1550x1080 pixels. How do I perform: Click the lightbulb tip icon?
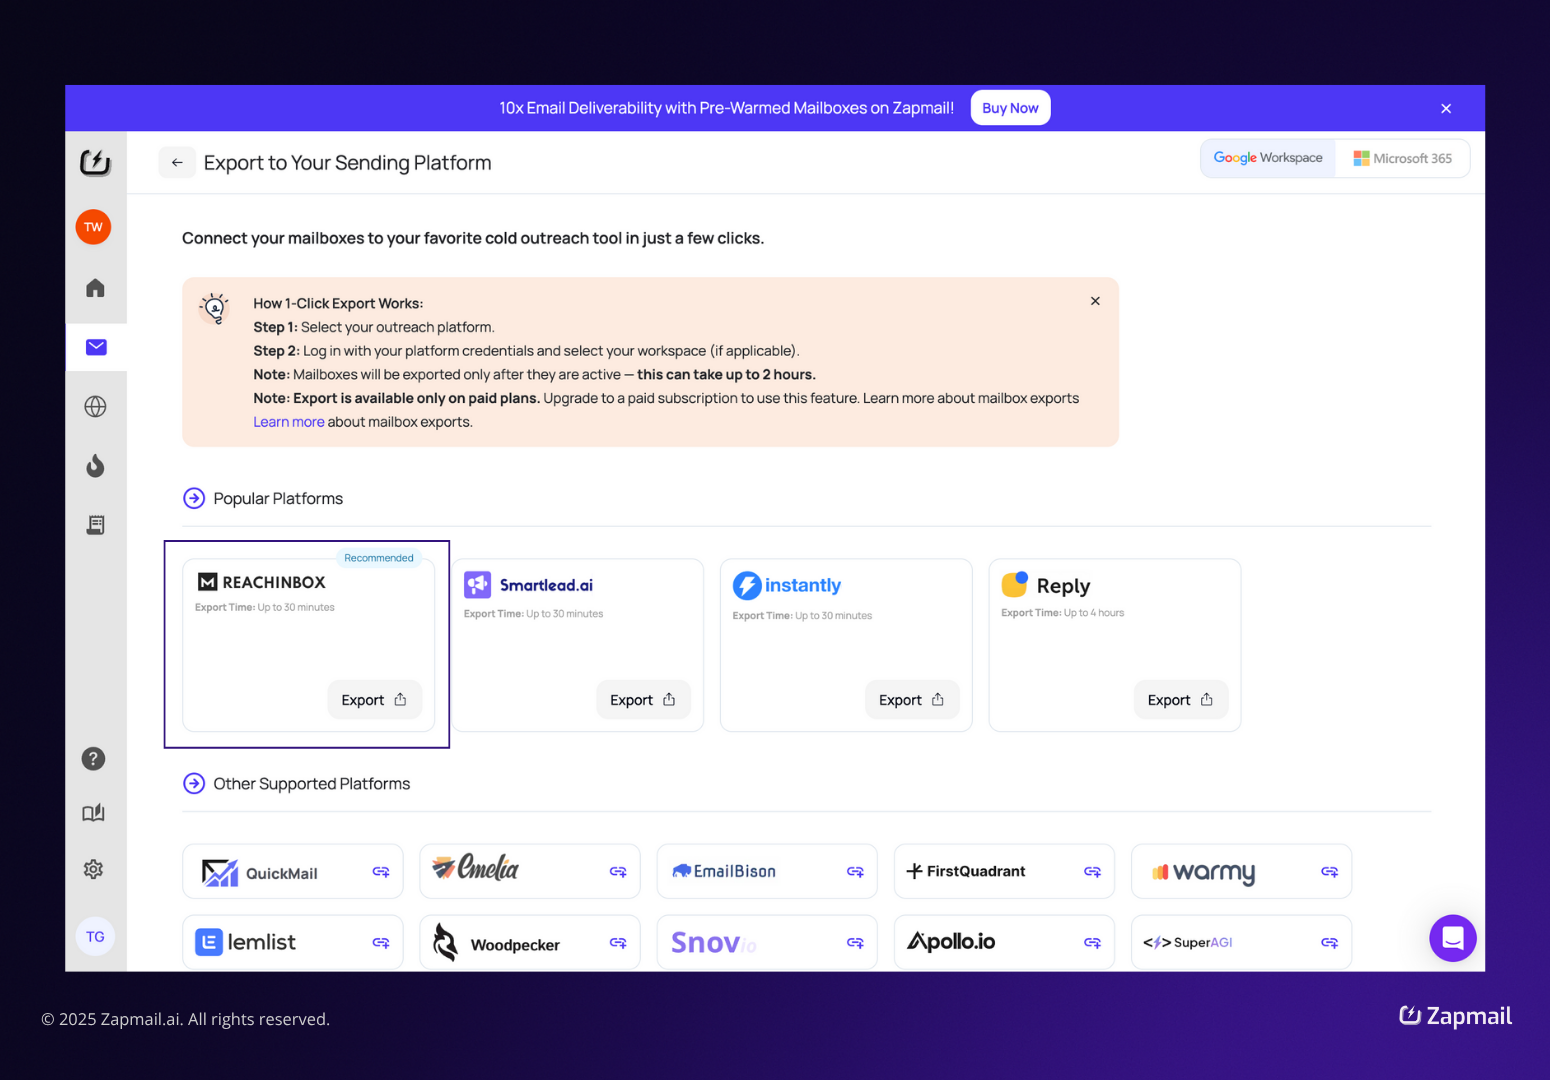(214, 309)
